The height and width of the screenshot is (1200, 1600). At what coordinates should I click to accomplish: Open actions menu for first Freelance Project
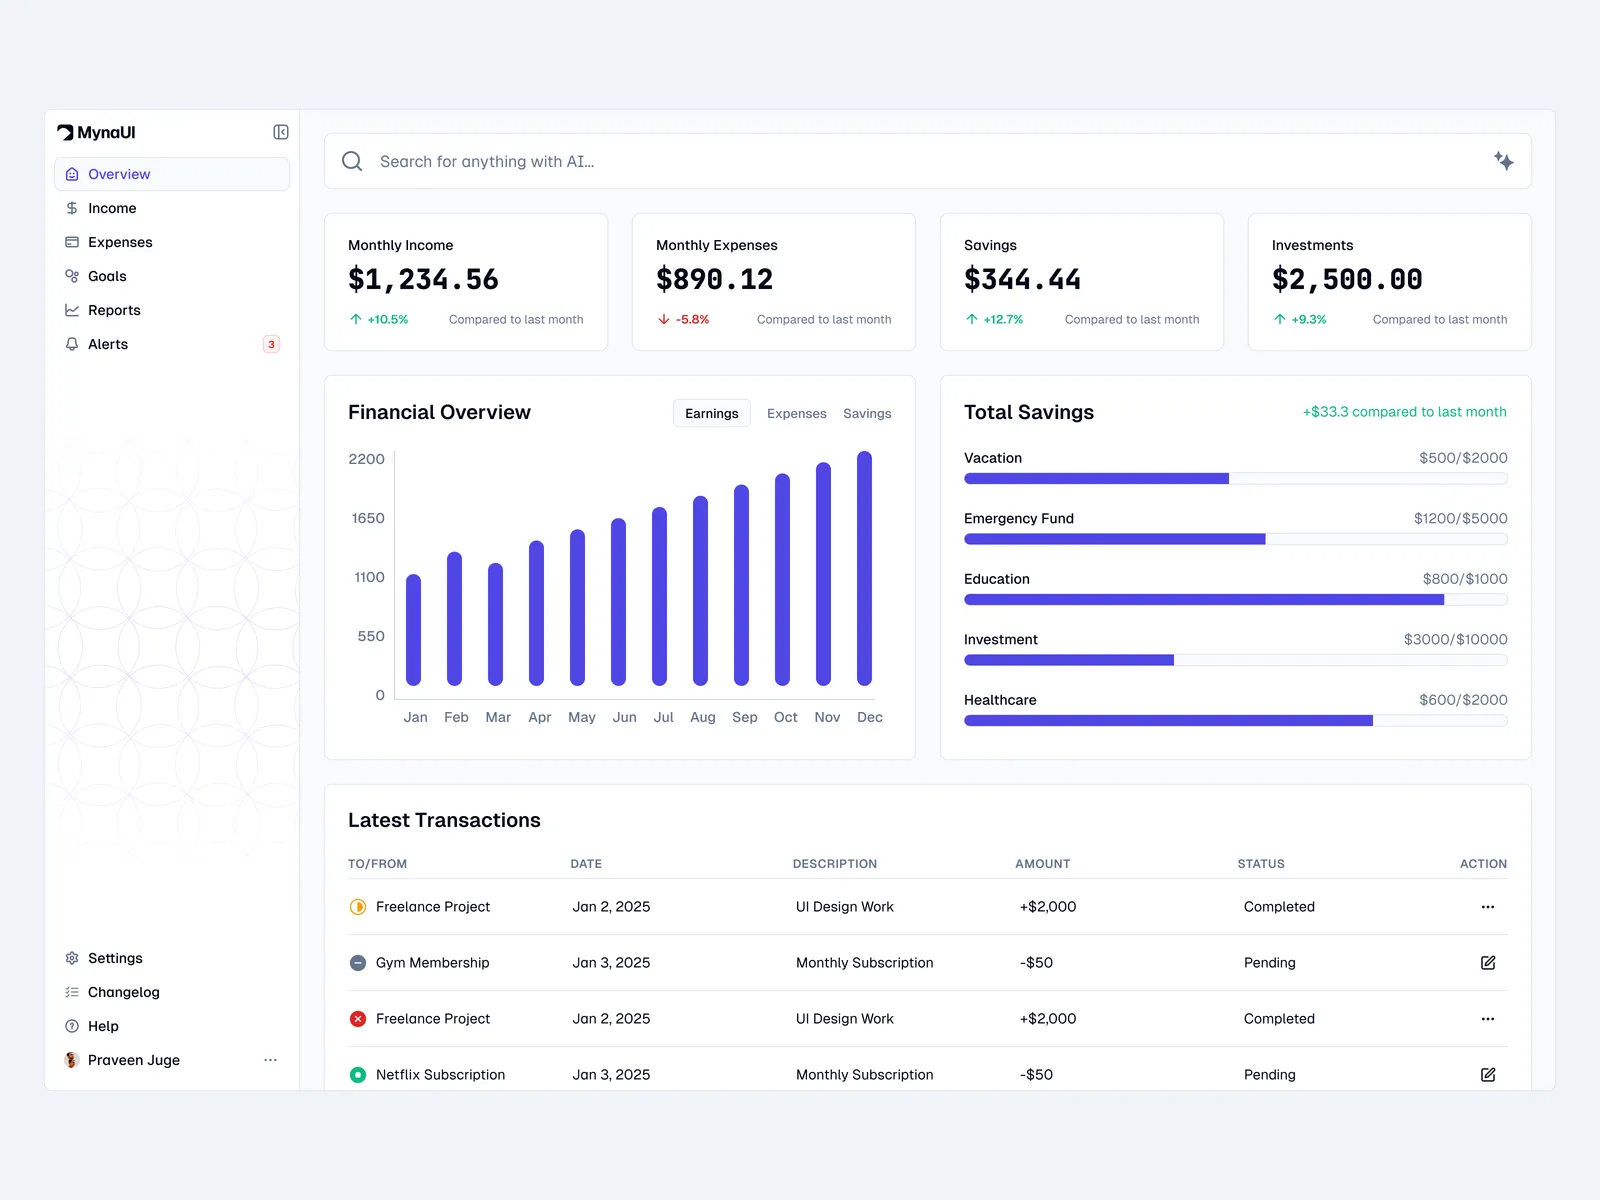pos(1487,907)
